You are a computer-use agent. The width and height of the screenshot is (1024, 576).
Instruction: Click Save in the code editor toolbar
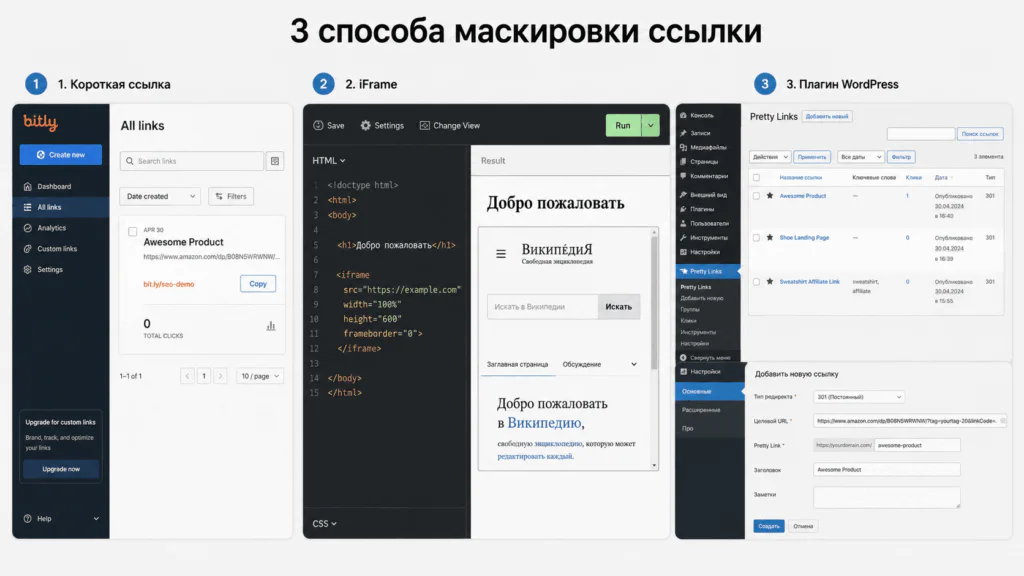point(328,125)
